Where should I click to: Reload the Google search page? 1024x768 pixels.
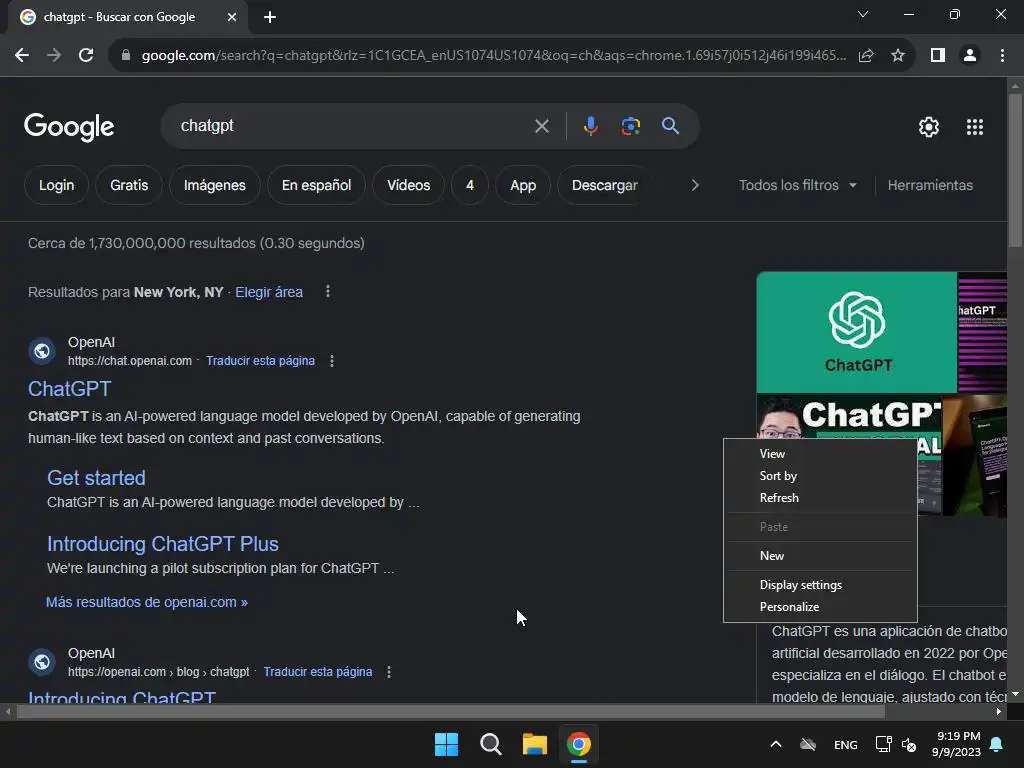(x=86, y=56)
